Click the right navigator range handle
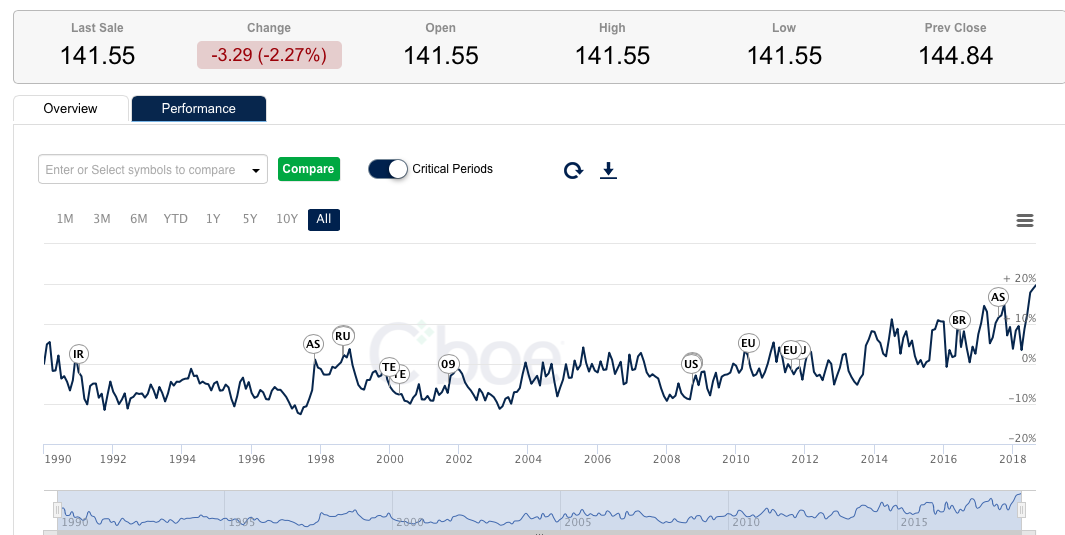The height and width of the screenshot is (535, 1065). (x=1021, y=510)
